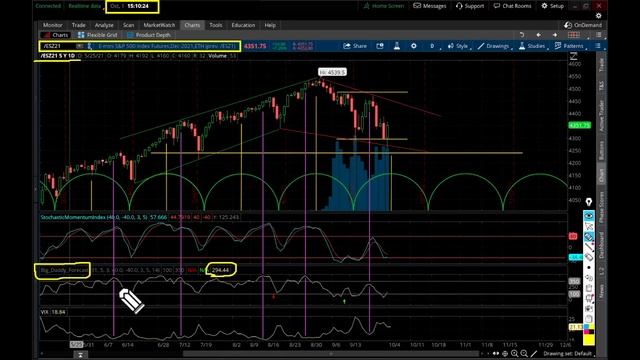This screenshot has height=360, width=640.
Task: Click the camera screenshot icon in drawing palette
Action: point(589,309)
